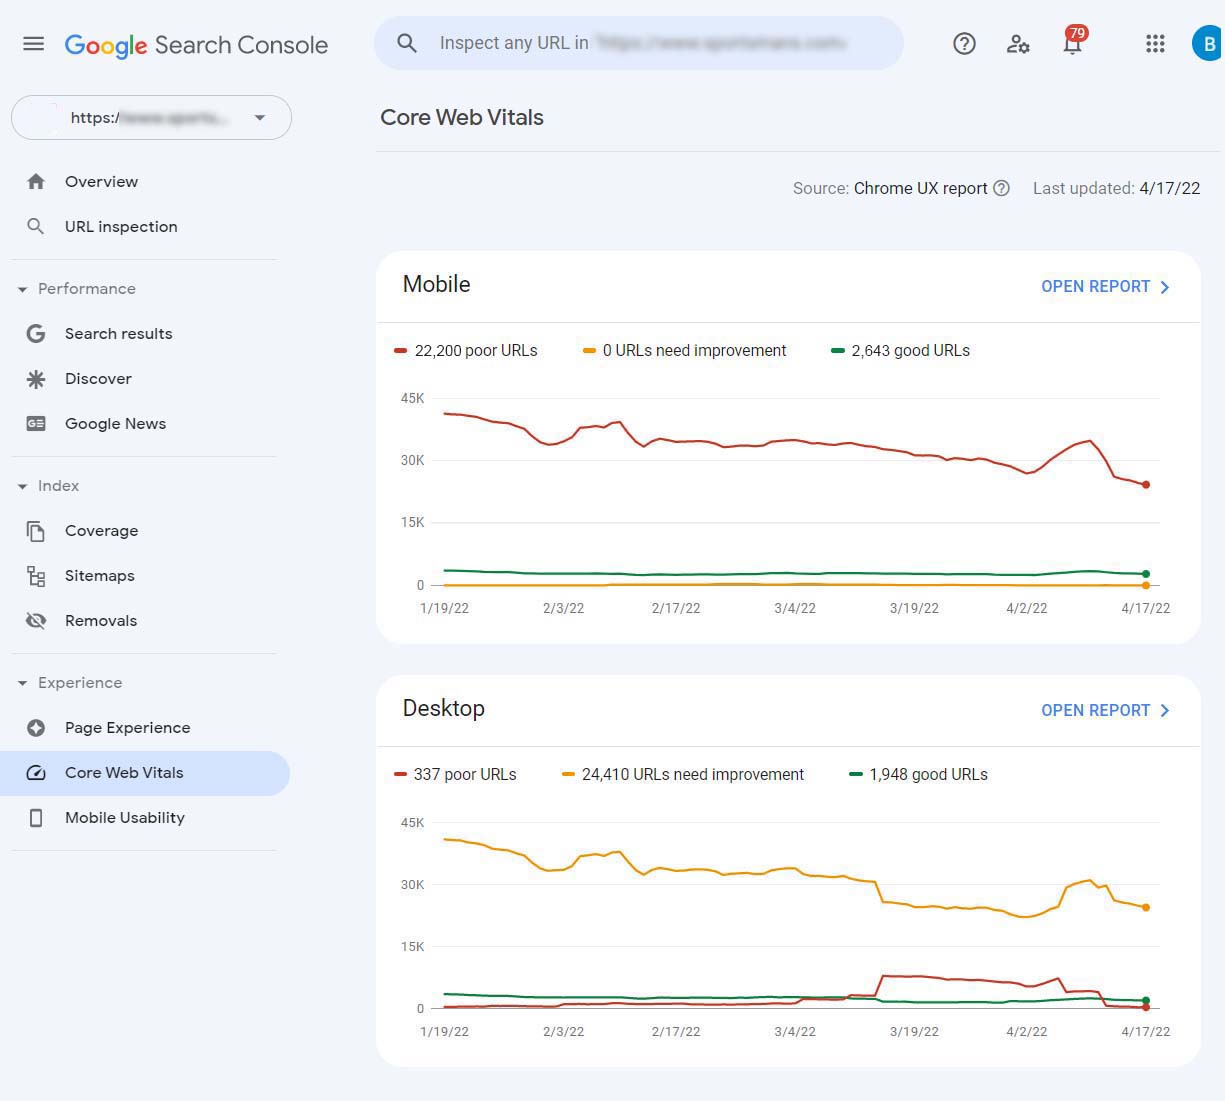Open the account avatar B
The width and height of the screenshot is (1225, 1101).
click(x=1208, y=44)
